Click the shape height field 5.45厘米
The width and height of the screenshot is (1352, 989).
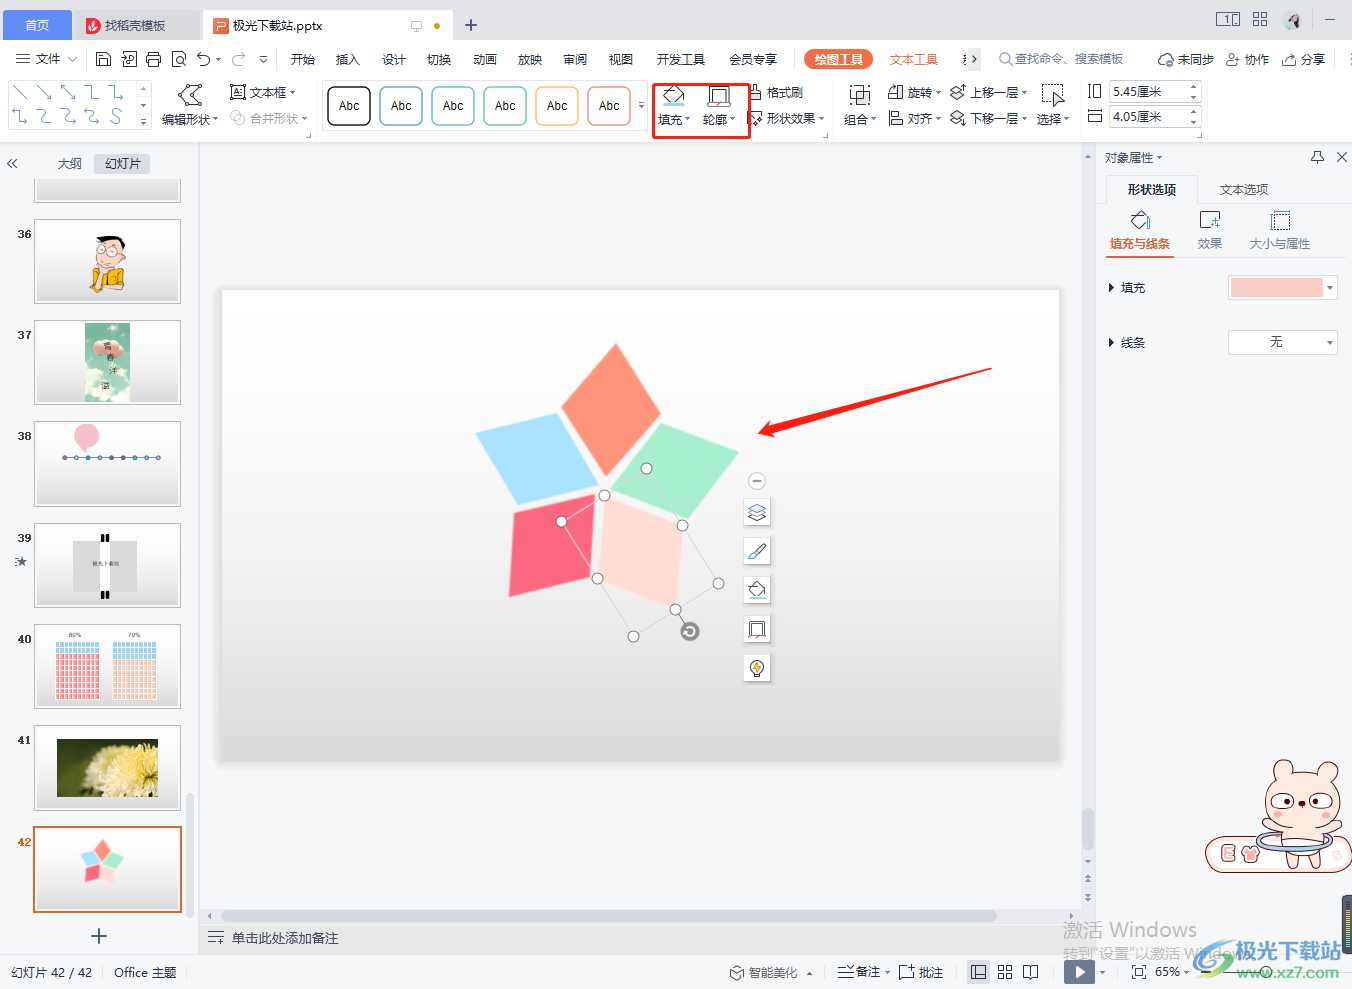pyautogui.click(x=1155, y=92)
